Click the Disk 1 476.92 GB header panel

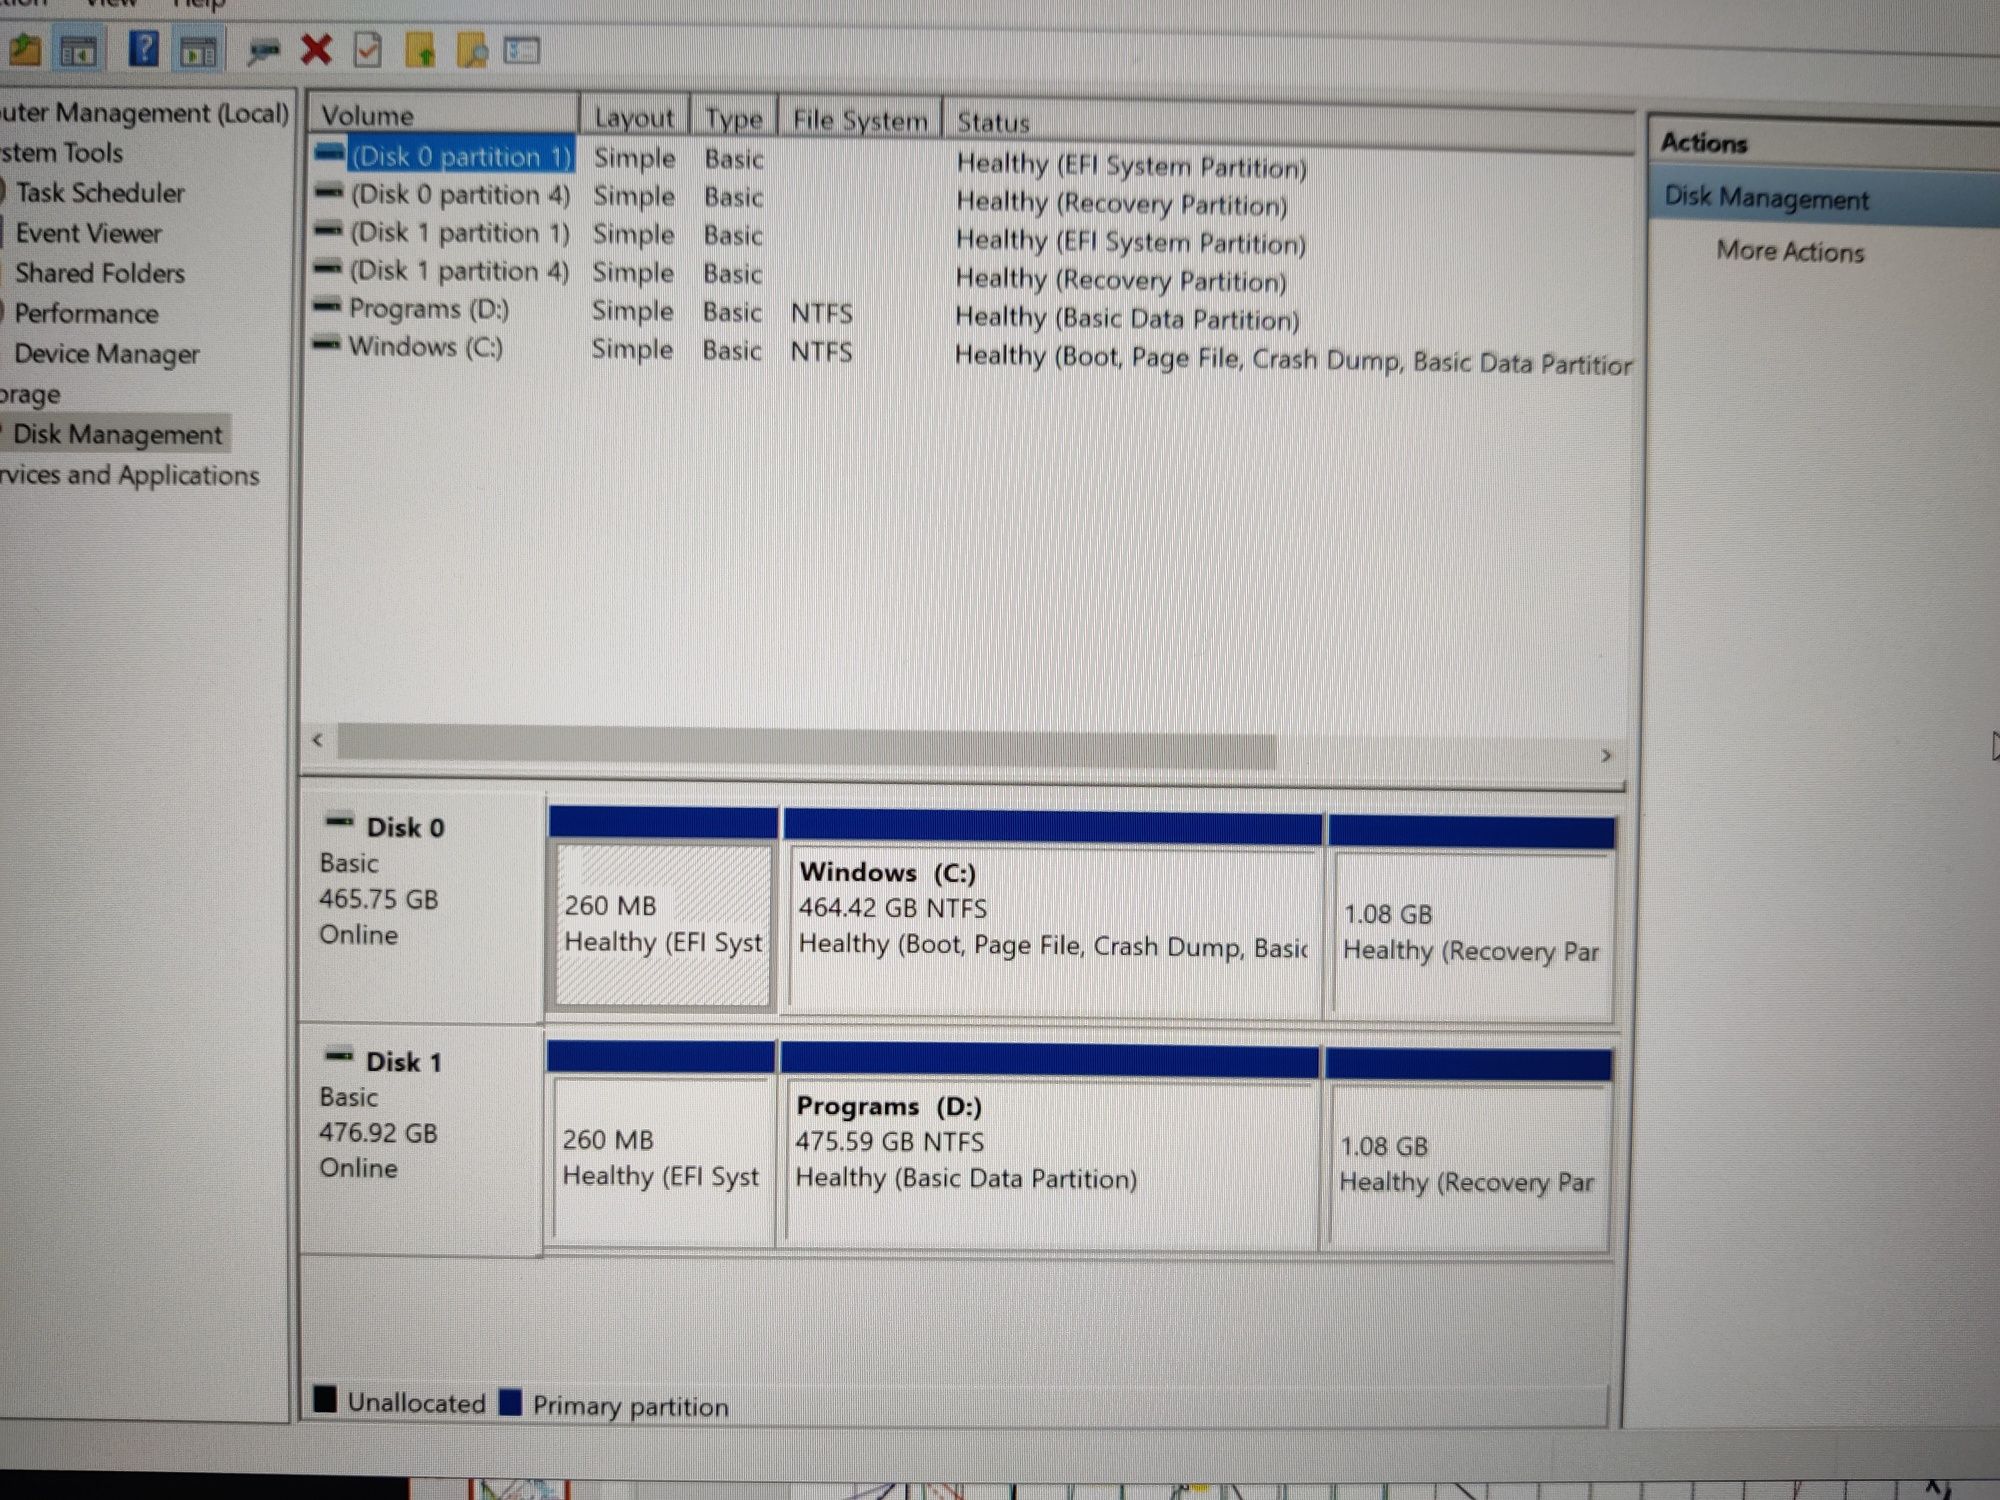tap(421, 1141)
